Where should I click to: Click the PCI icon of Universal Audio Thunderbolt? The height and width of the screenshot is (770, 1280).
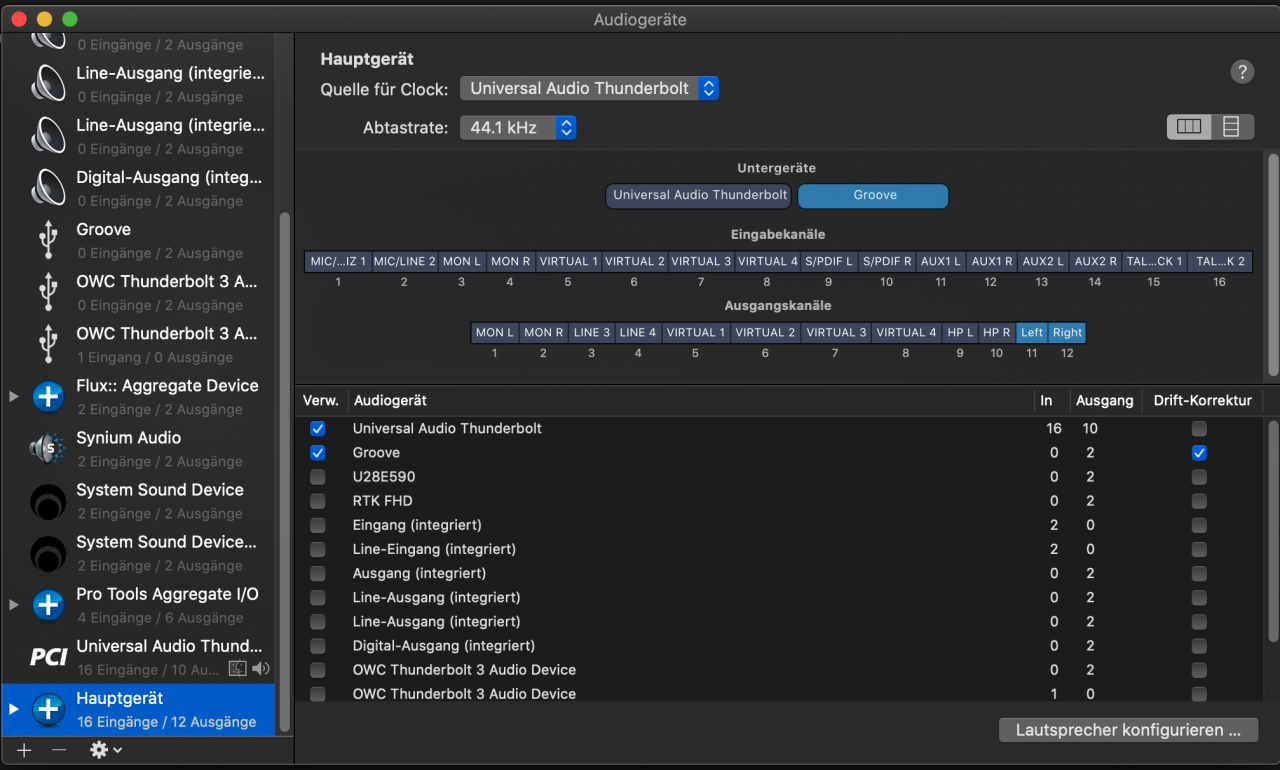[x=48, y=656]
